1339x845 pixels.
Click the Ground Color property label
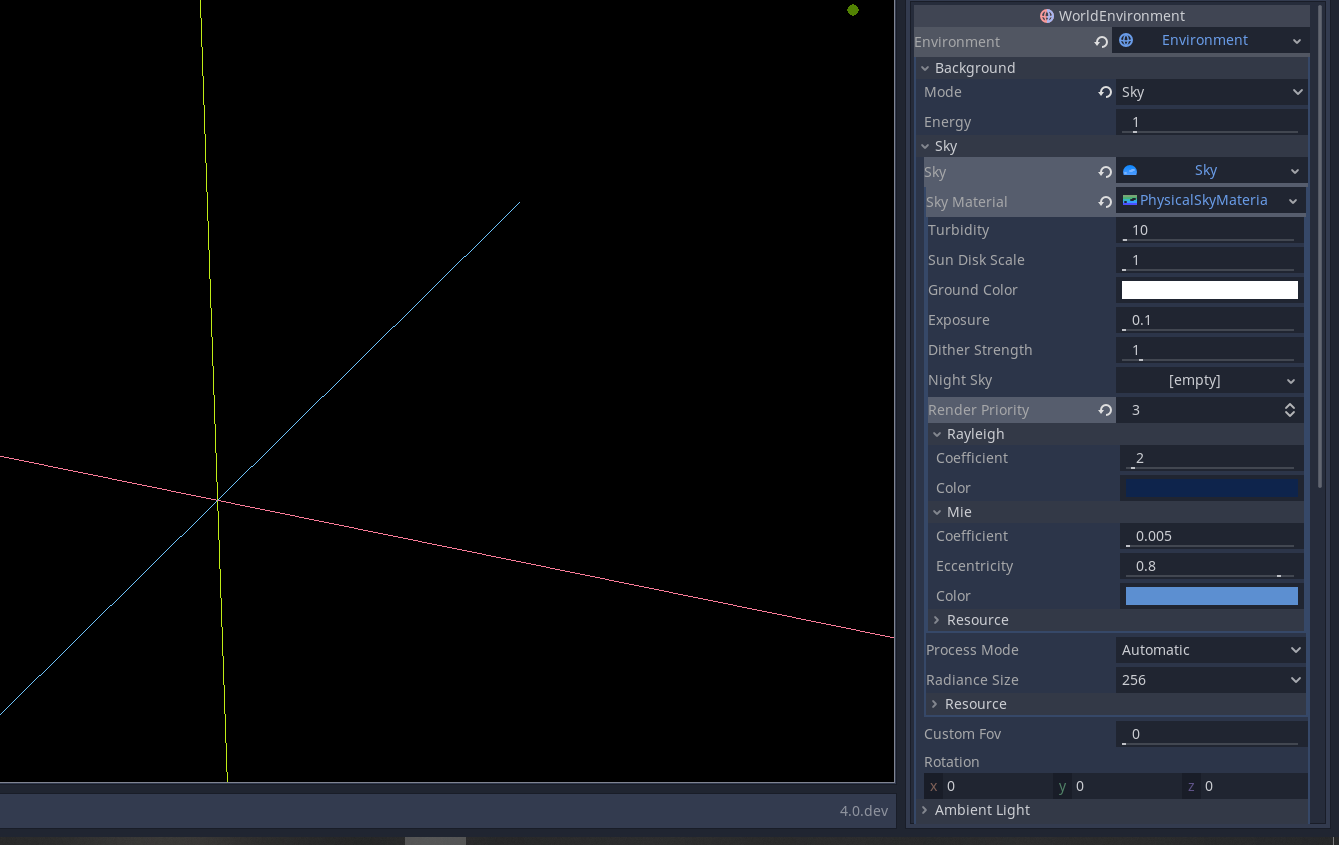pos(972,290)
